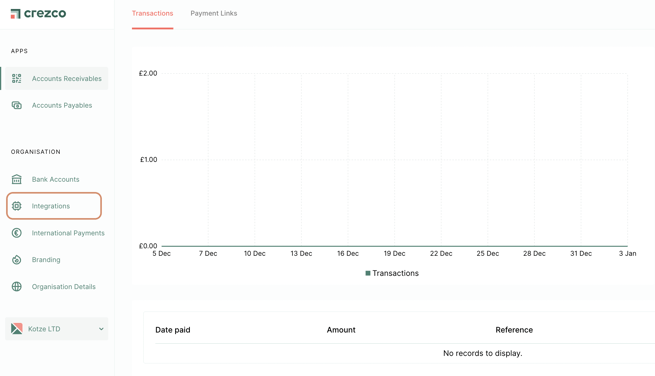Sort by the Amount column header
The image size is (655, 376).
[341, 330]
